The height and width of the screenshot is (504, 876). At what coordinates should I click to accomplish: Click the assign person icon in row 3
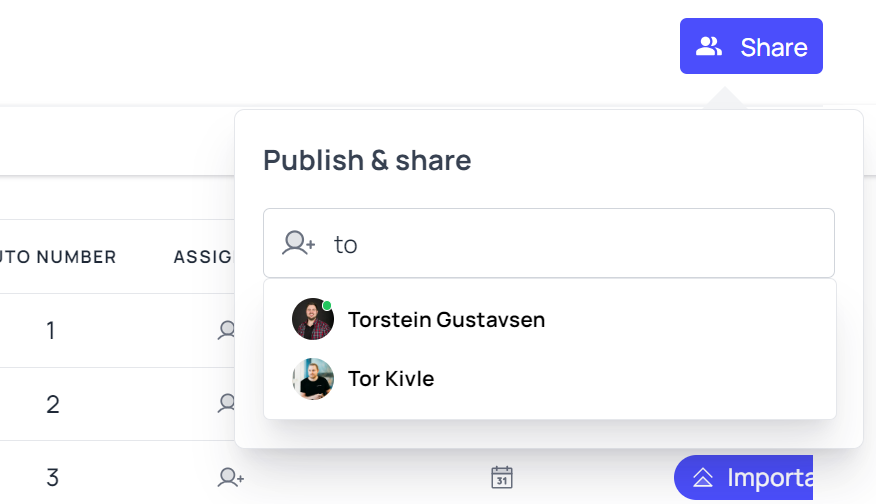coord(230,478)
